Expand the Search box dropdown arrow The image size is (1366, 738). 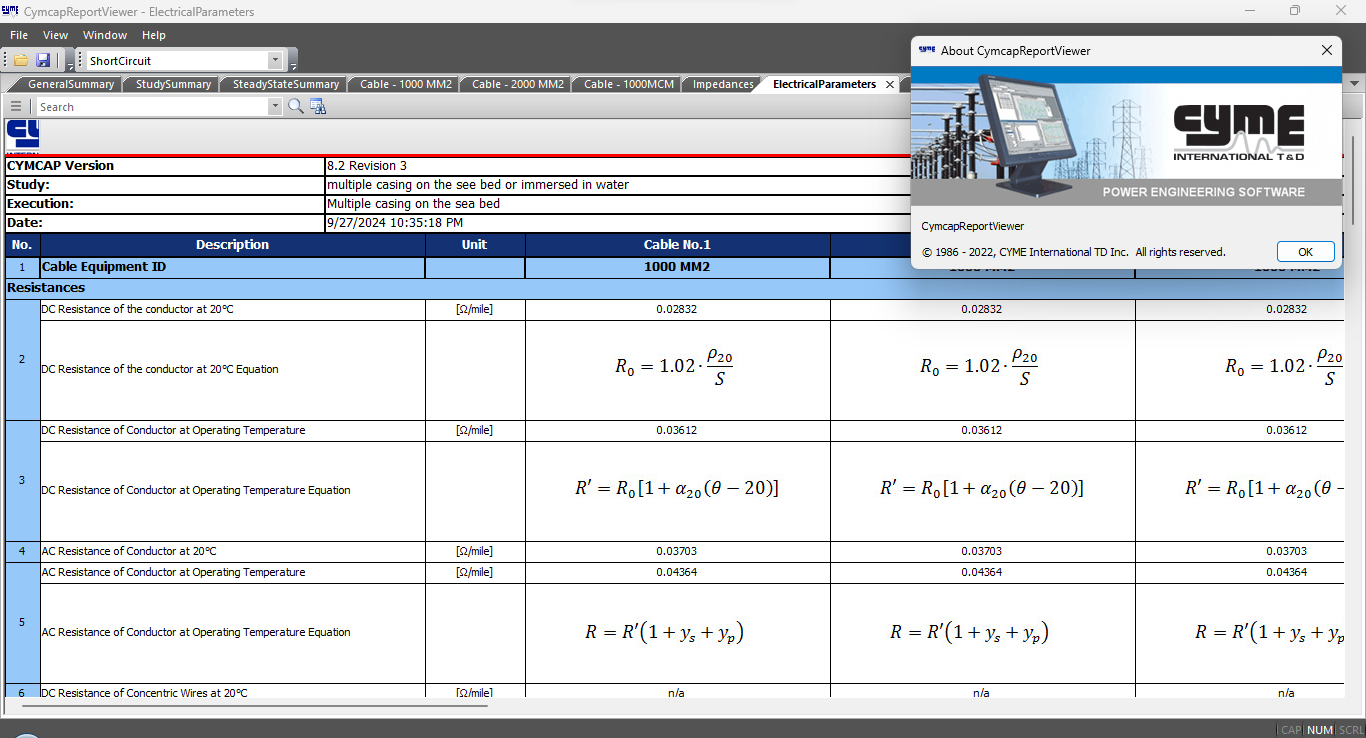click(x=275, y=107)
